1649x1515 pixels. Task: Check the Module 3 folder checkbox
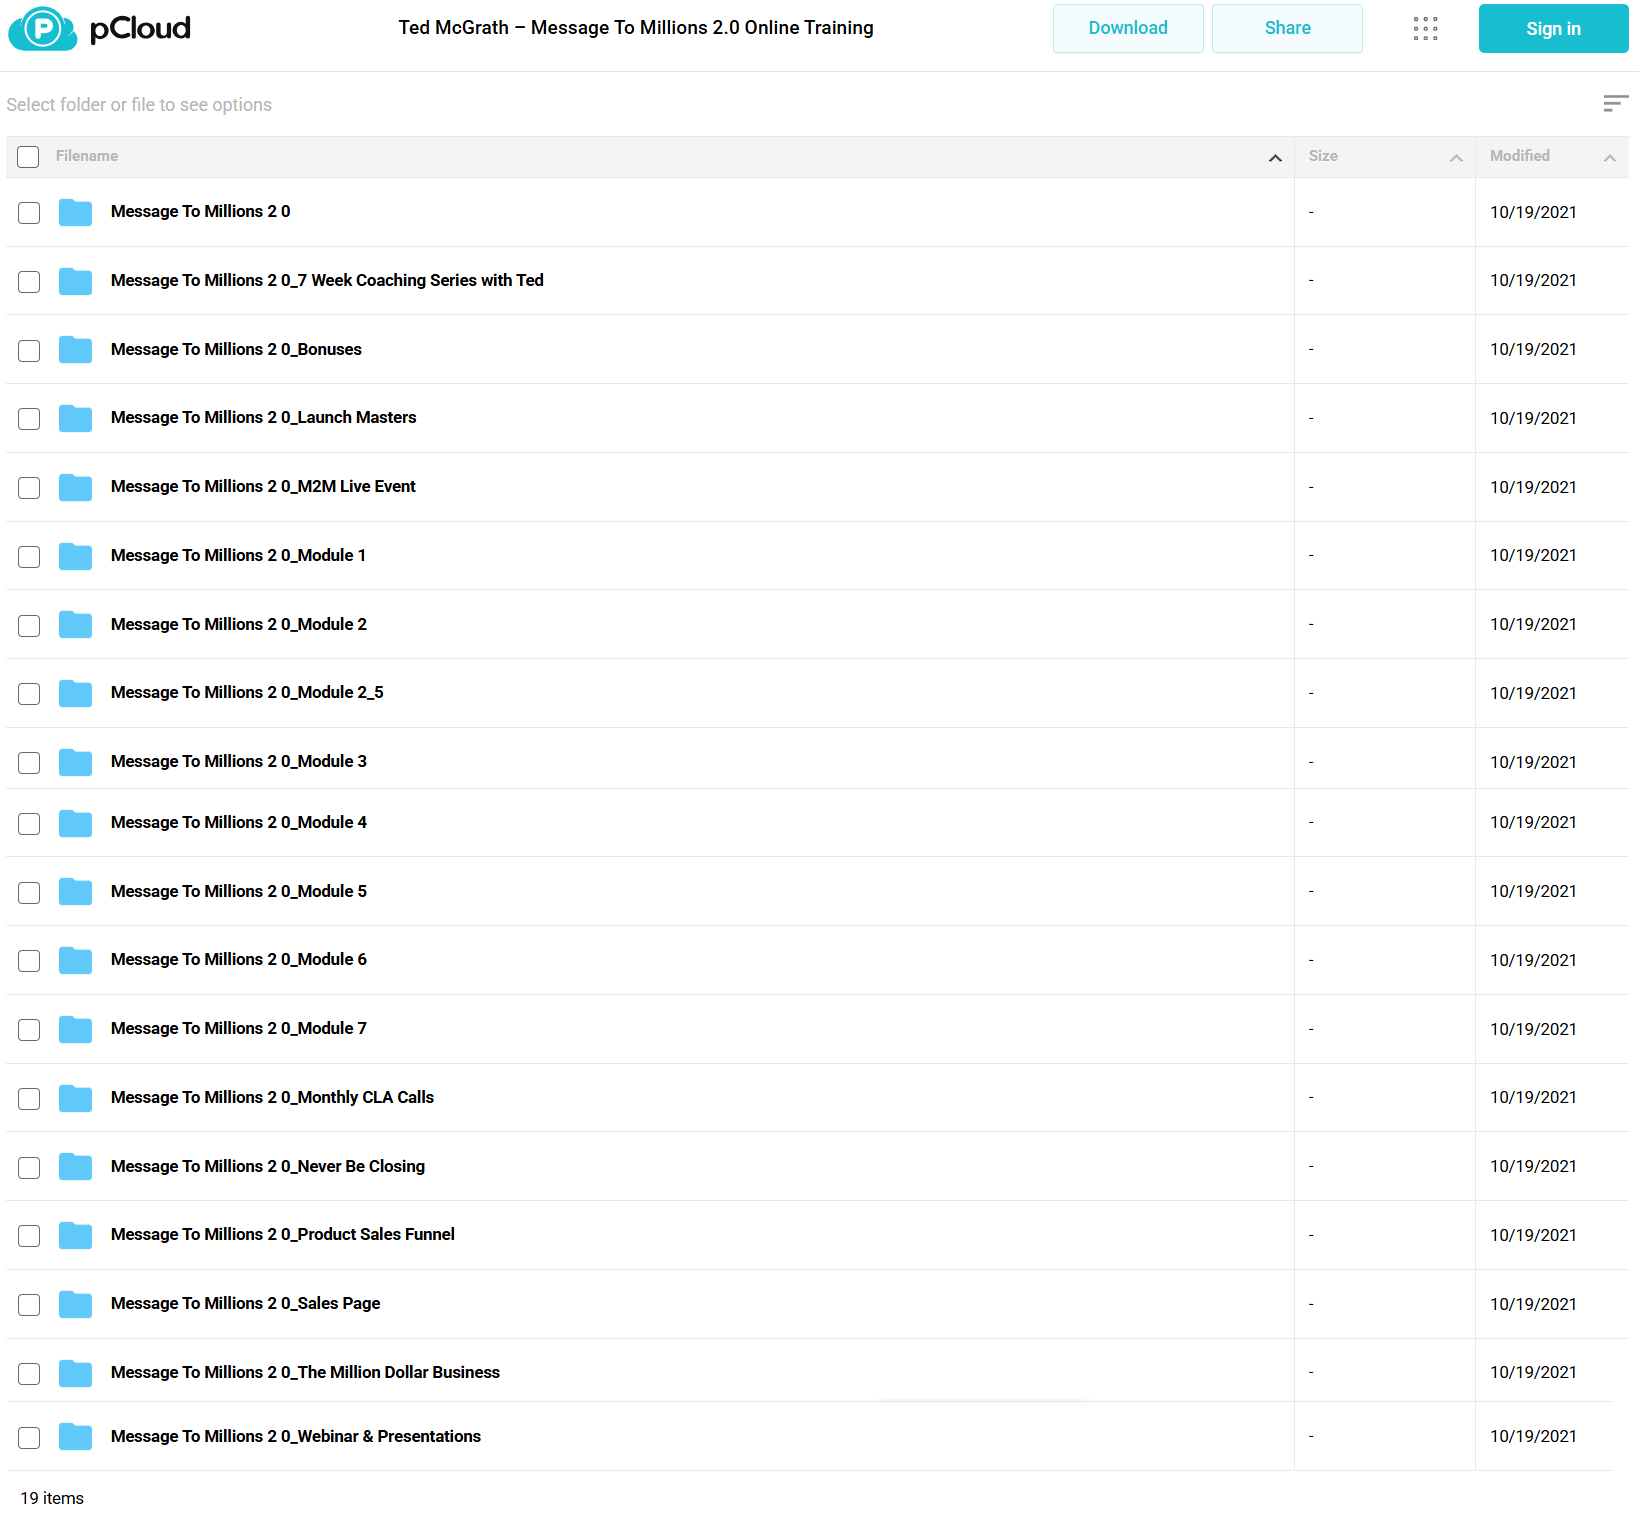29,763
